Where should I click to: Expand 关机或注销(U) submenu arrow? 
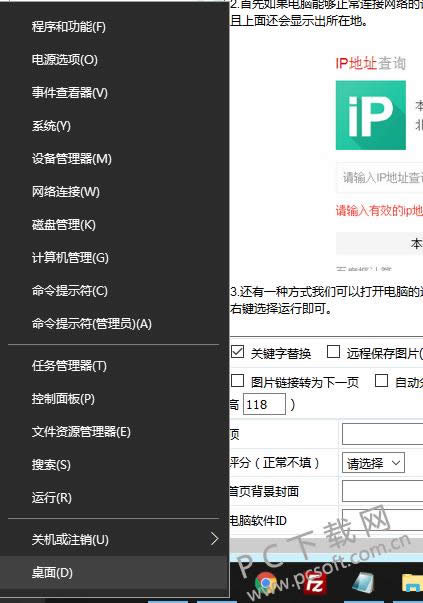215,539
